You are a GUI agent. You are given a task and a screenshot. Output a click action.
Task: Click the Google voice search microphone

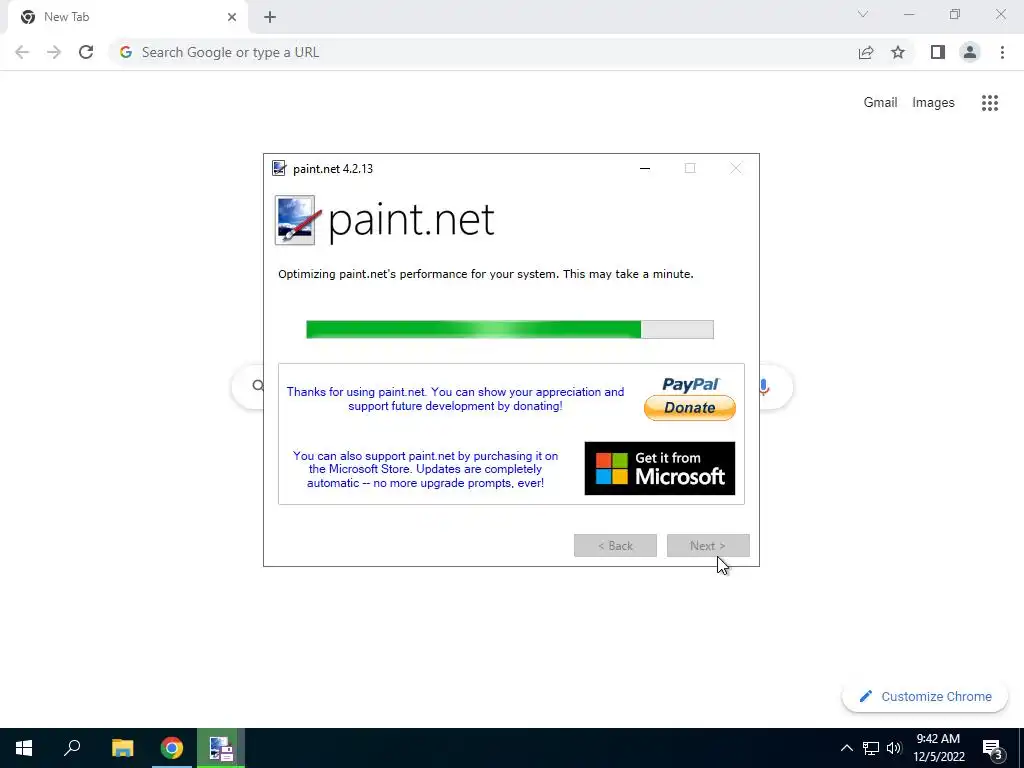pyautogui.click(x=763, y=387)
